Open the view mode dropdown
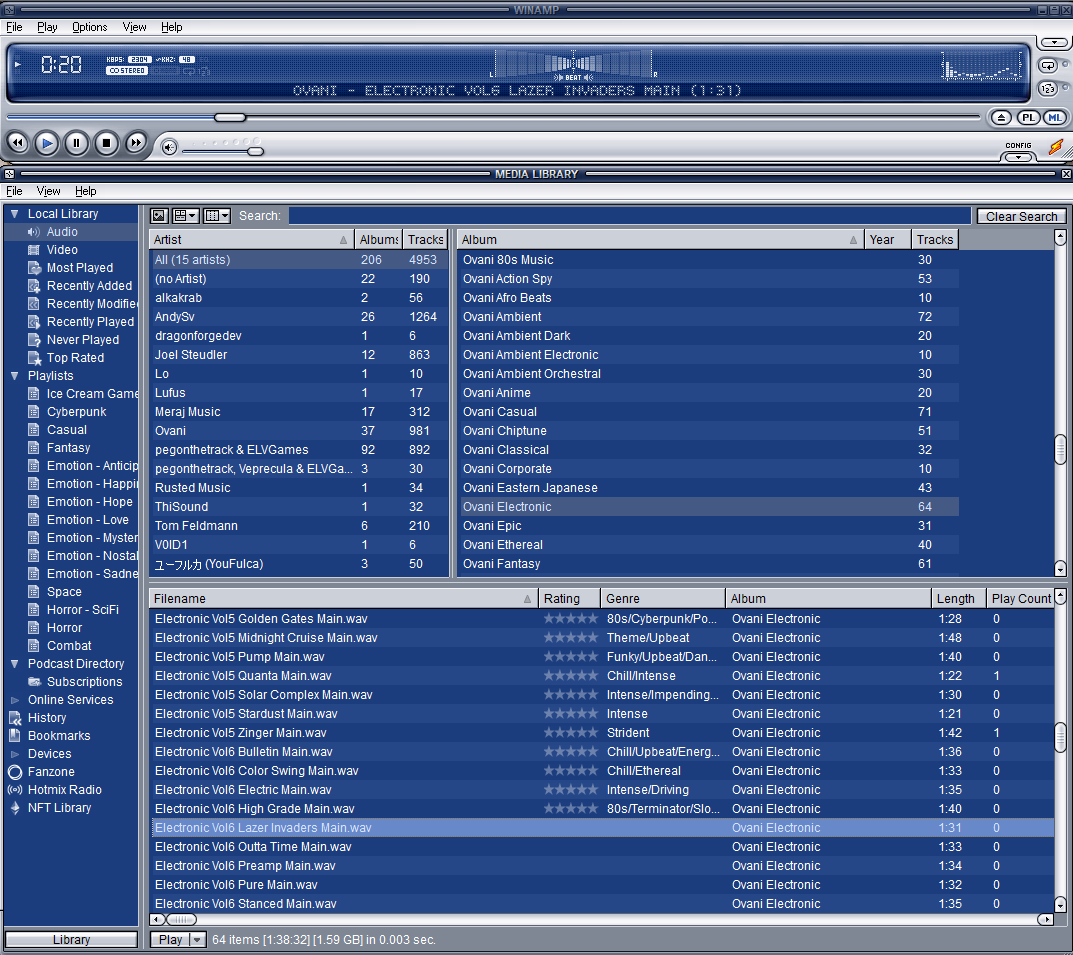 tap(185, 216)
